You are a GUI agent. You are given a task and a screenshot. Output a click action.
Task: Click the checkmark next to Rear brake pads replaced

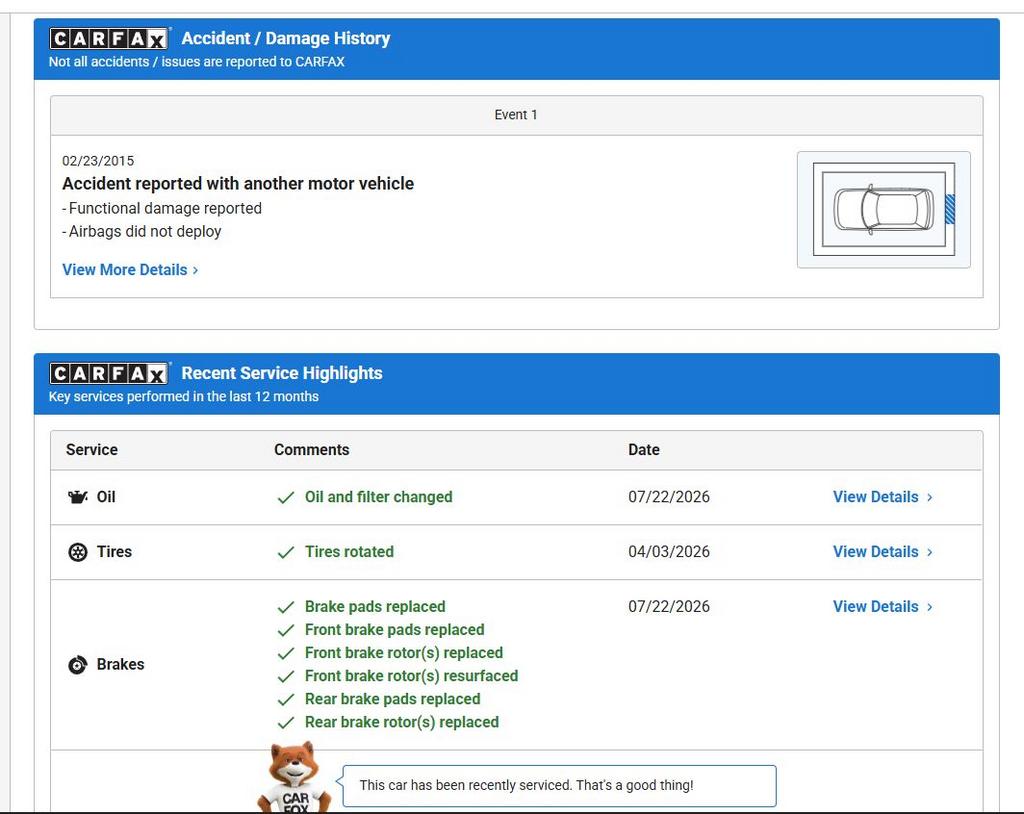point(285,700)
